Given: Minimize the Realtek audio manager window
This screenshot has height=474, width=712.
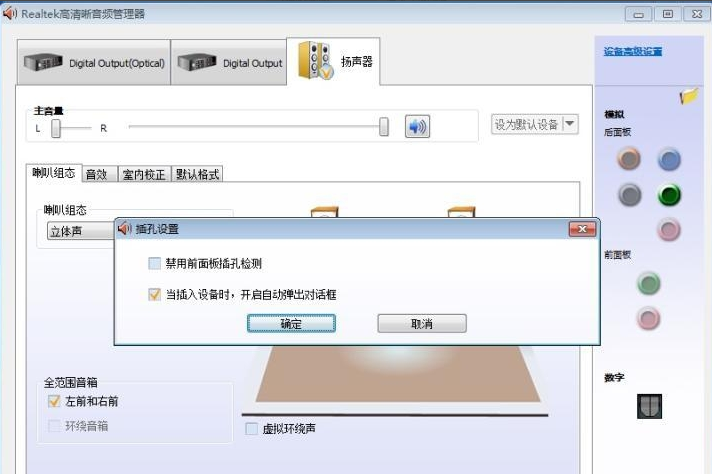Looking at the screenshot, I should click(x=638, y=14).
